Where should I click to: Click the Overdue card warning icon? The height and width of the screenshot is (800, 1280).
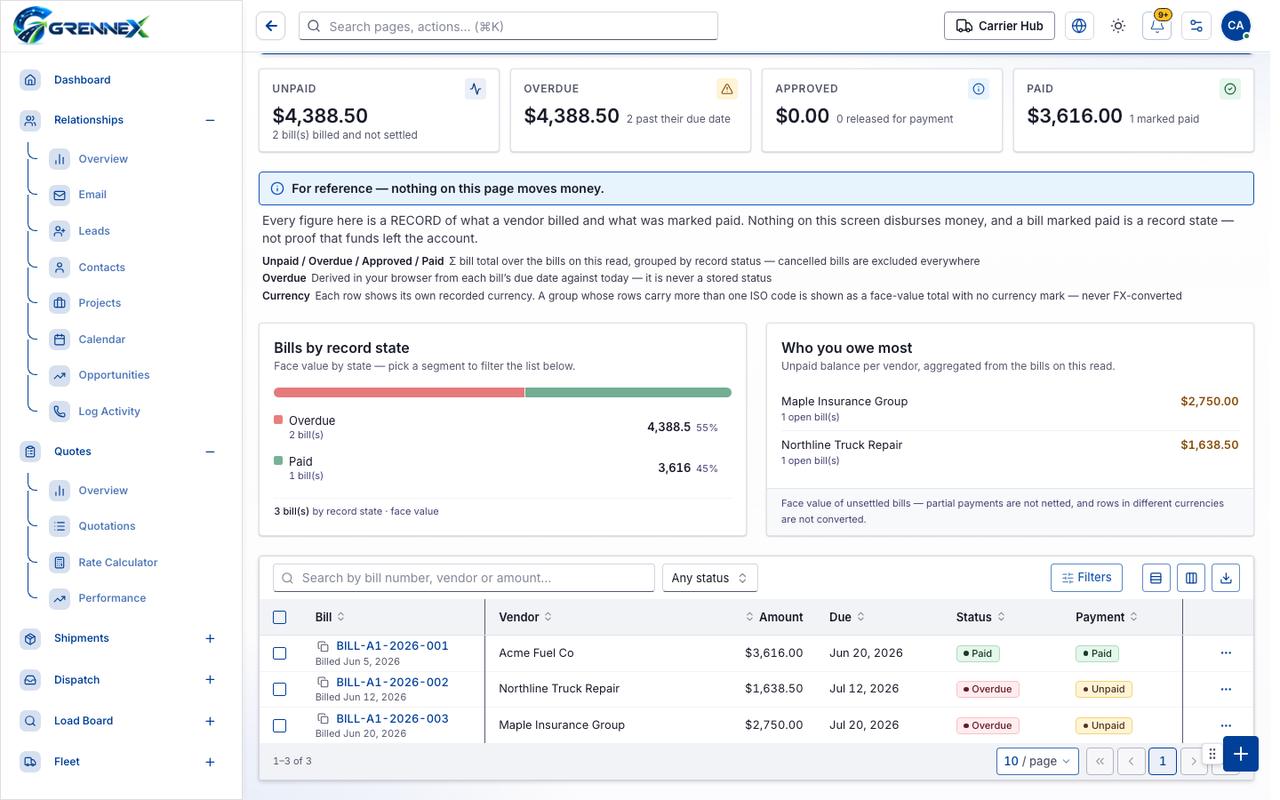pos(727,89)
